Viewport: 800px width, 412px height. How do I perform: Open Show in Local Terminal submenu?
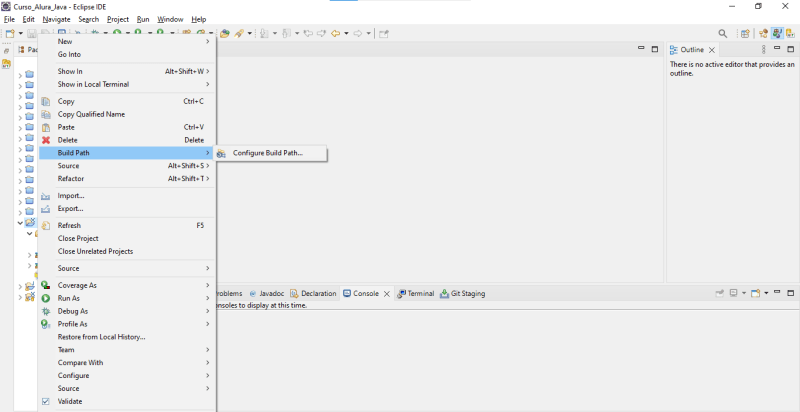[x=128, y=84]
